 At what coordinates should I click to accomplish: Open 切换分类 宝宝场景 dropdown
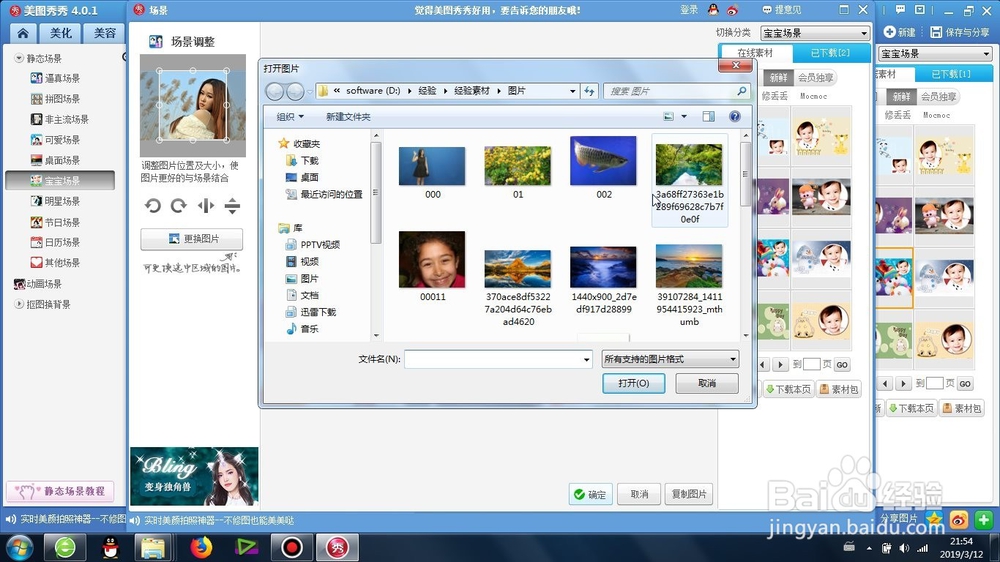click(x=815, y=33)
